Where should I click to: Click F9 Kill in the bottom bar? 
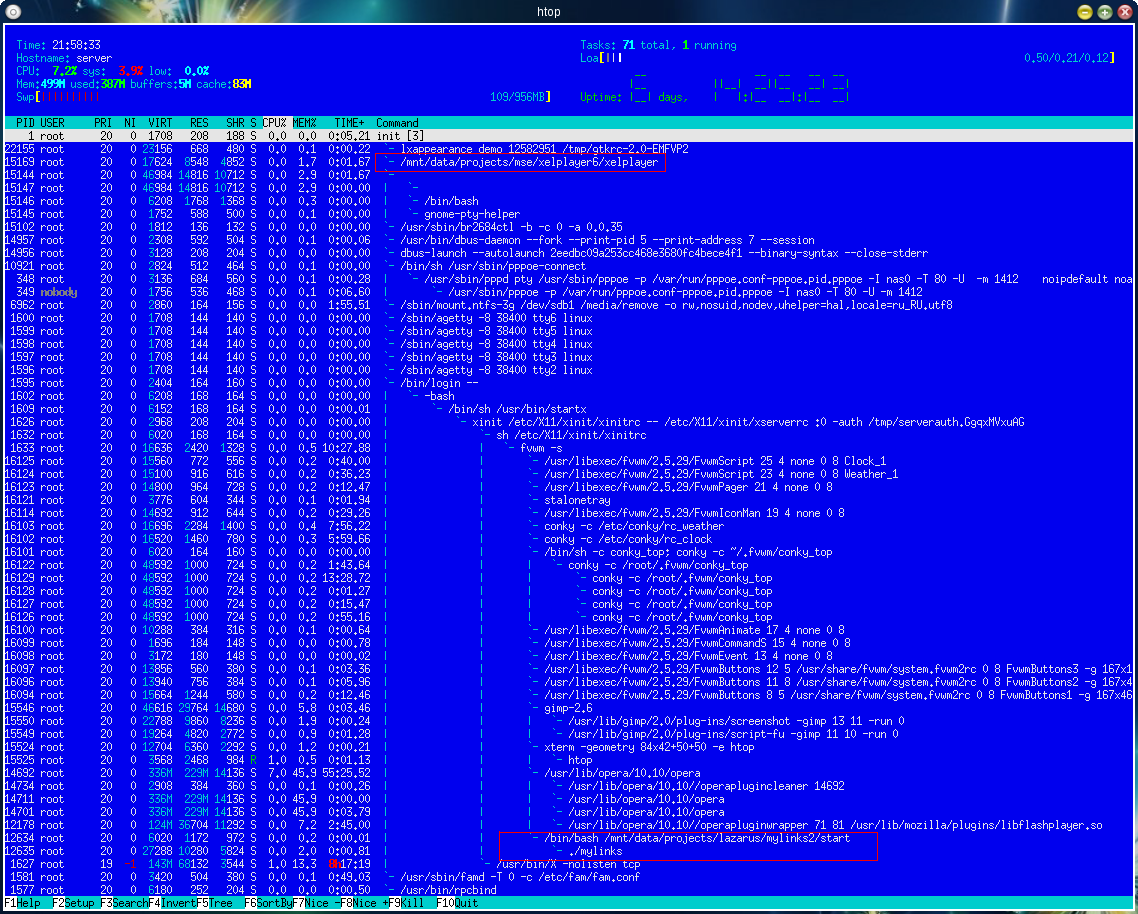[x=410, y=903]
